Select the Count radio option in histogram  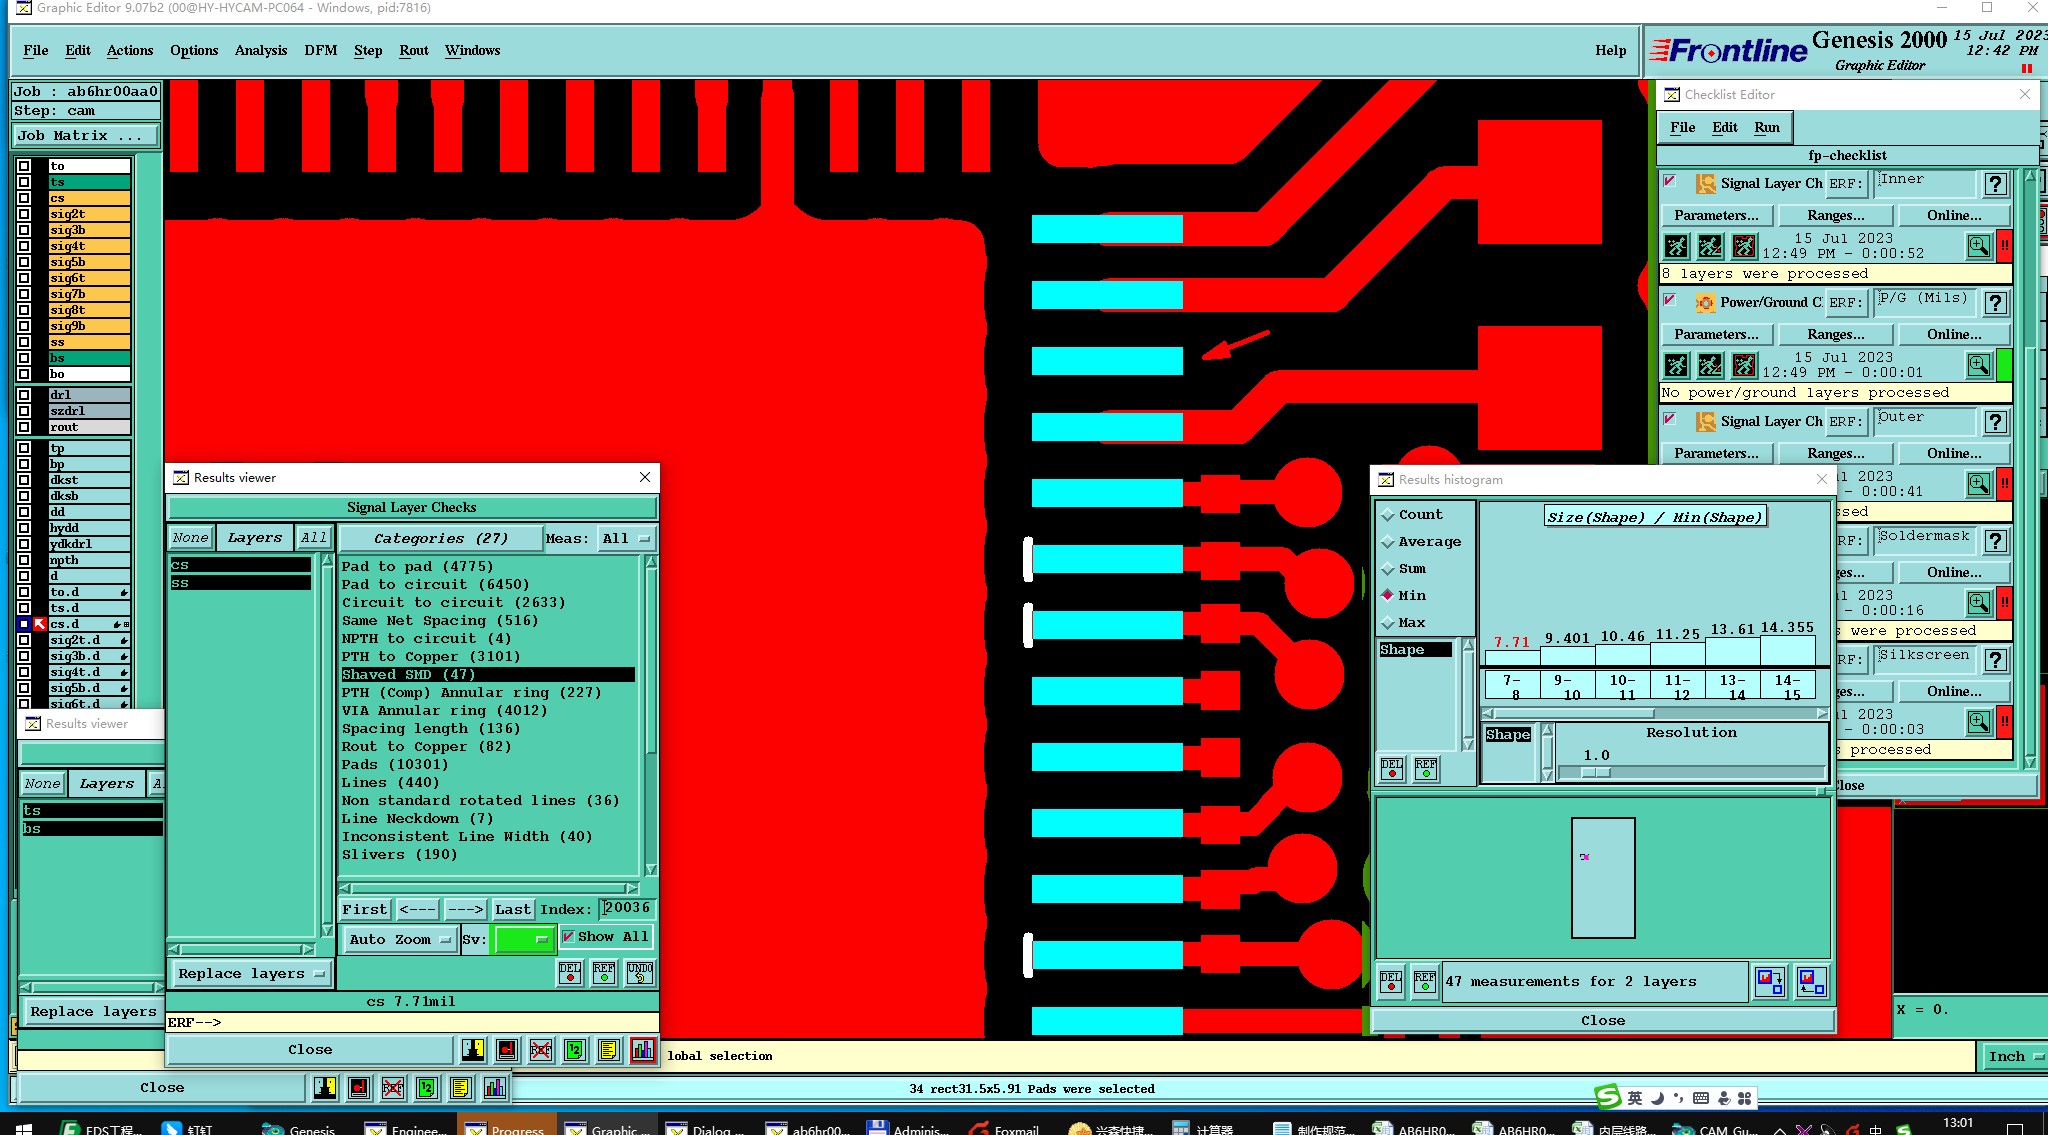(x=1388, y=515)
